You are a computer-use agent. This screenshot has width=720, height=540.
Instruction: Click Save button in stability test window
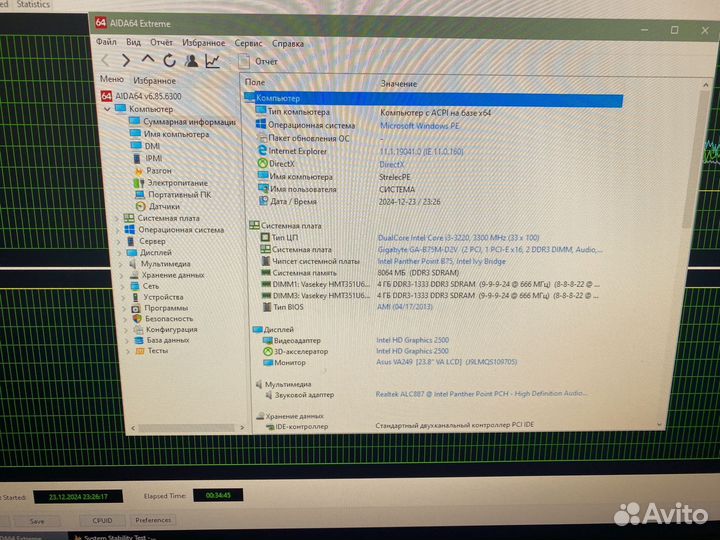pyautogui.click(x=36, y=521)
